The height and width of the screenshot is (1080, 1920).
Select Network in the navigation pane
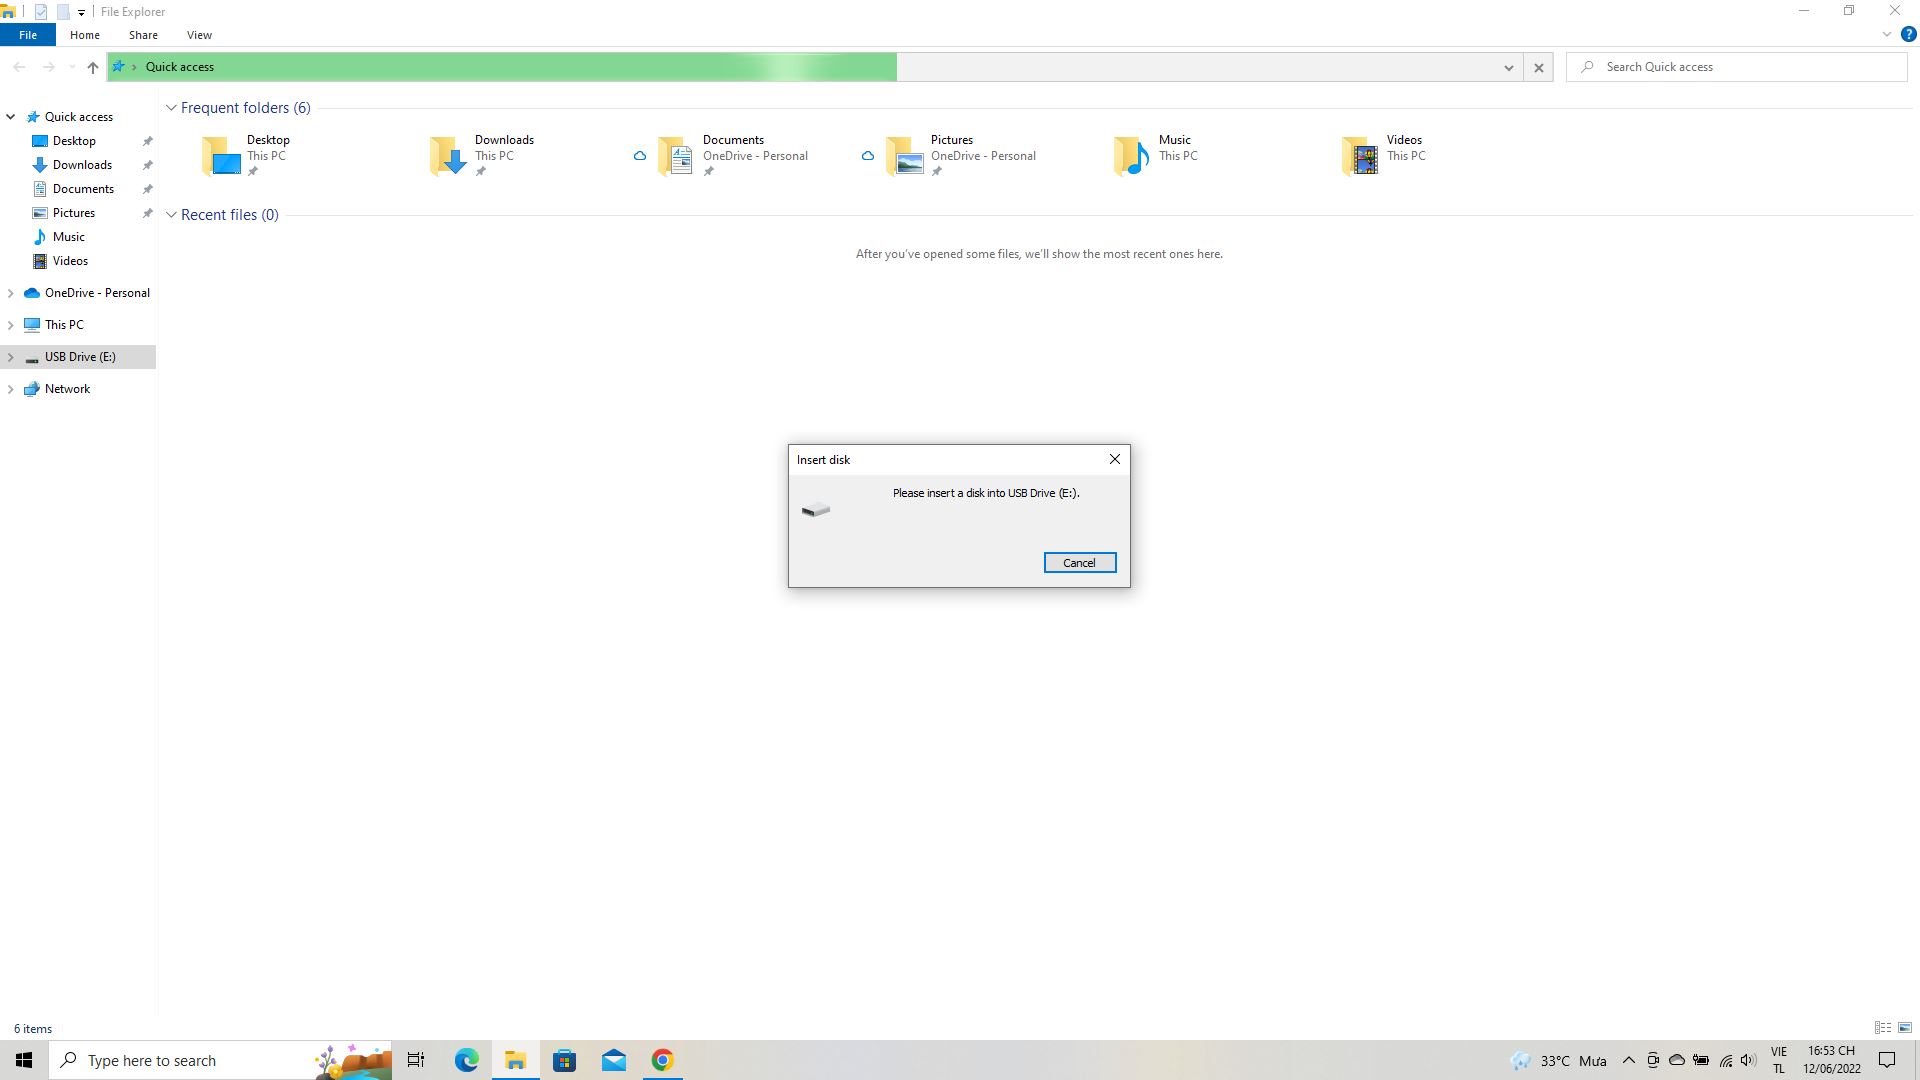(67, 389)
